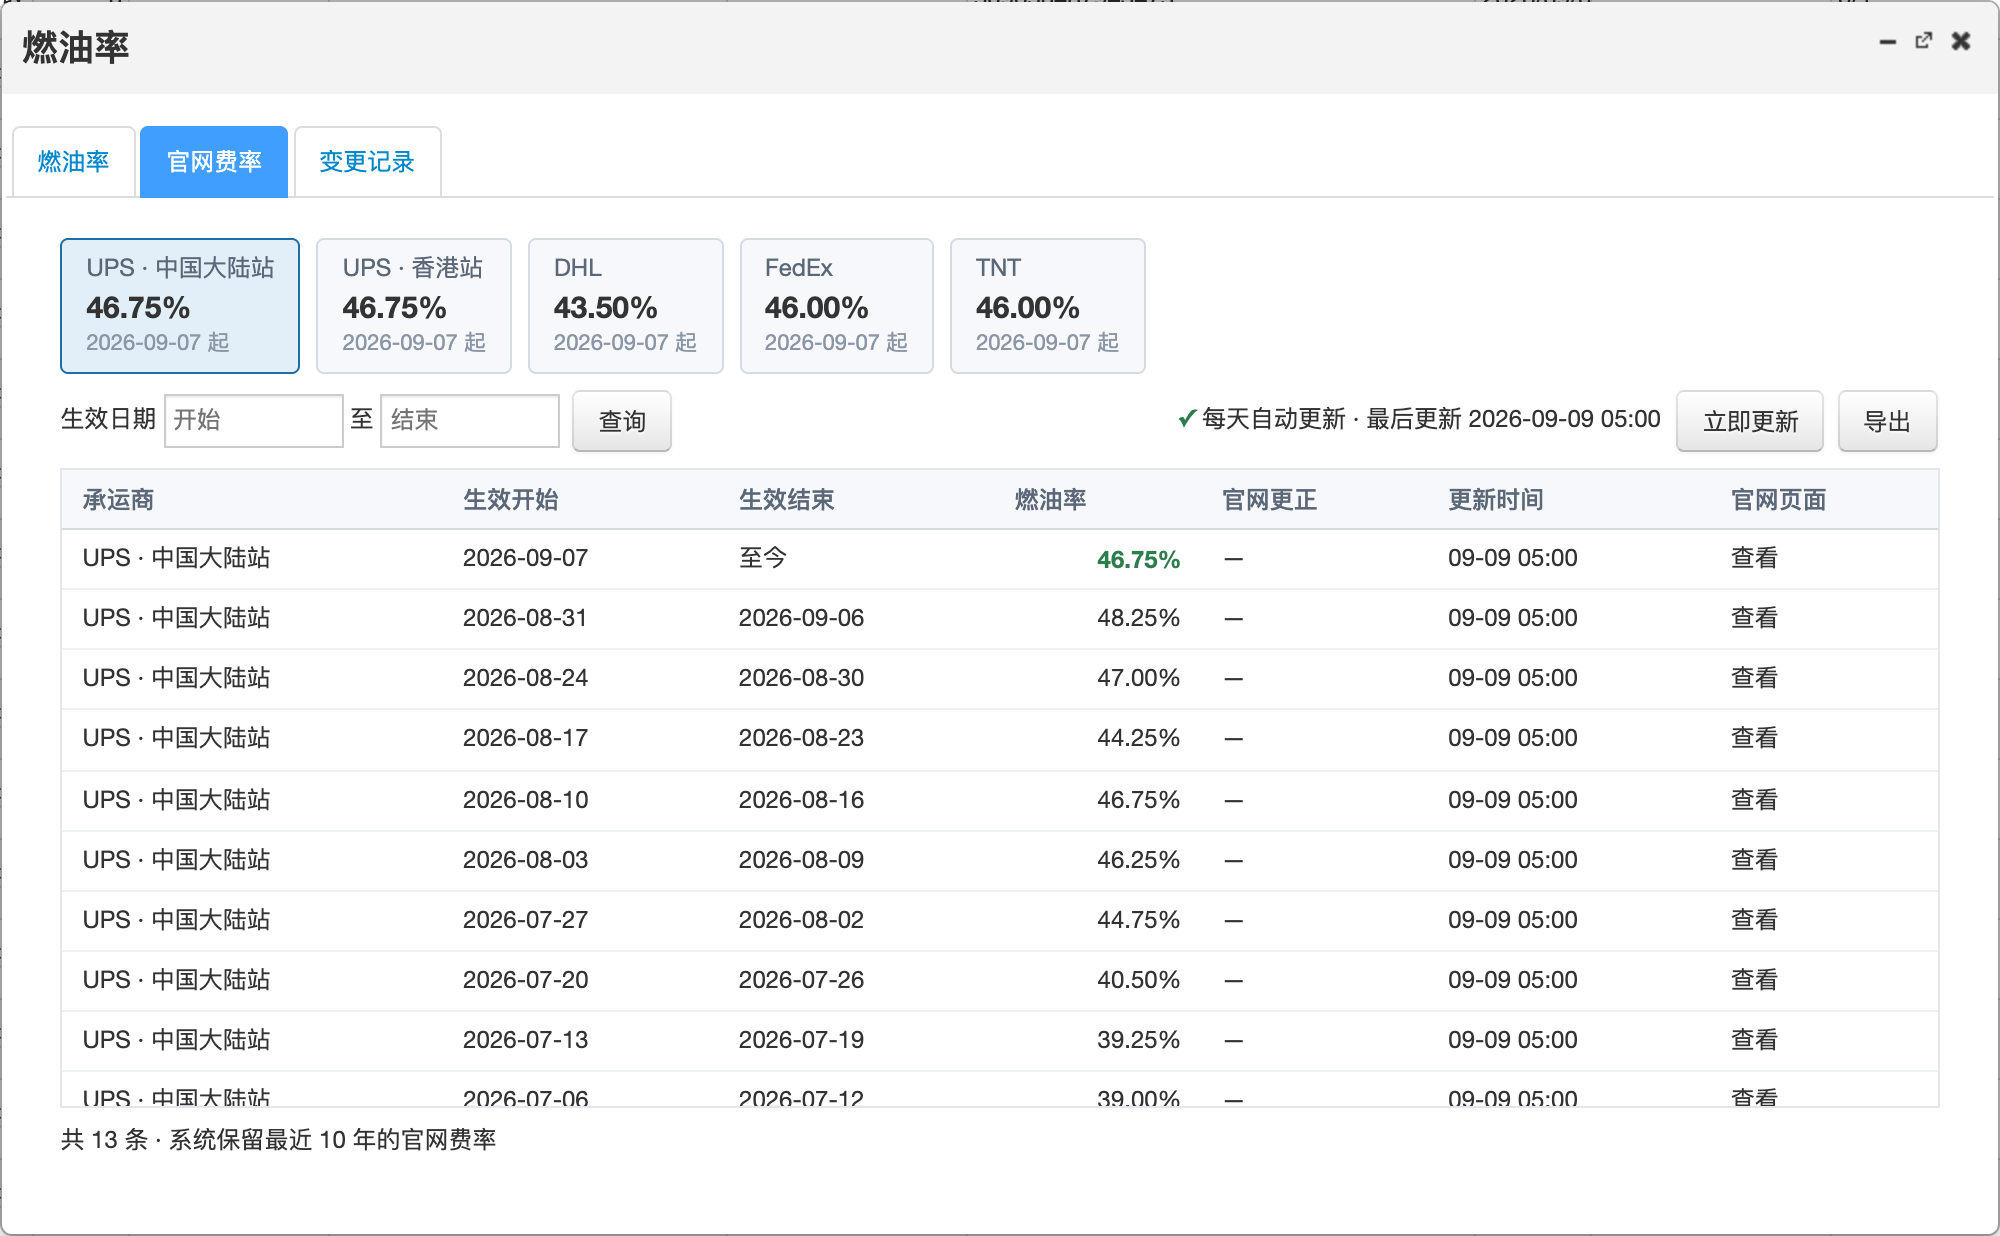Open 查看 link for the 2026-07-27 row
2000x1236 pixels.
[x=1754, y=920]
